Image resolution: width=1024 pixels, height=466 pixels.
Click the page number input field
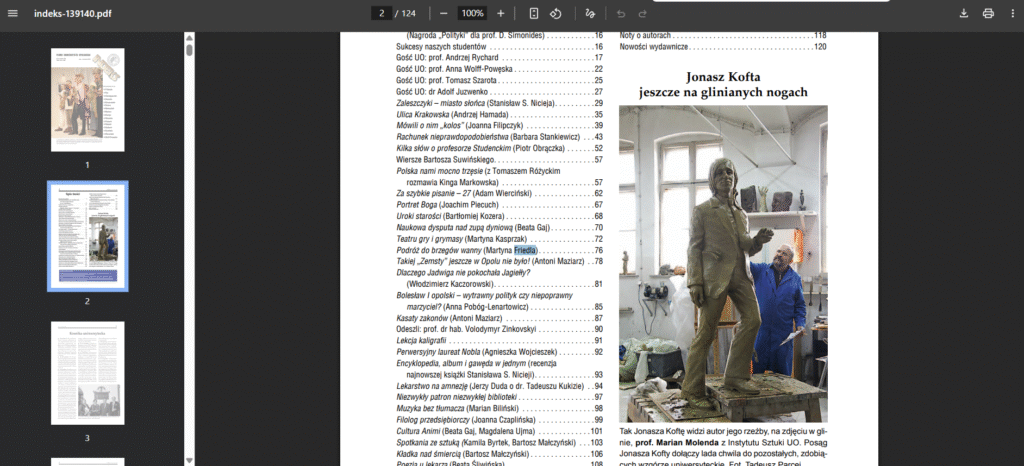tap(380, 13)
